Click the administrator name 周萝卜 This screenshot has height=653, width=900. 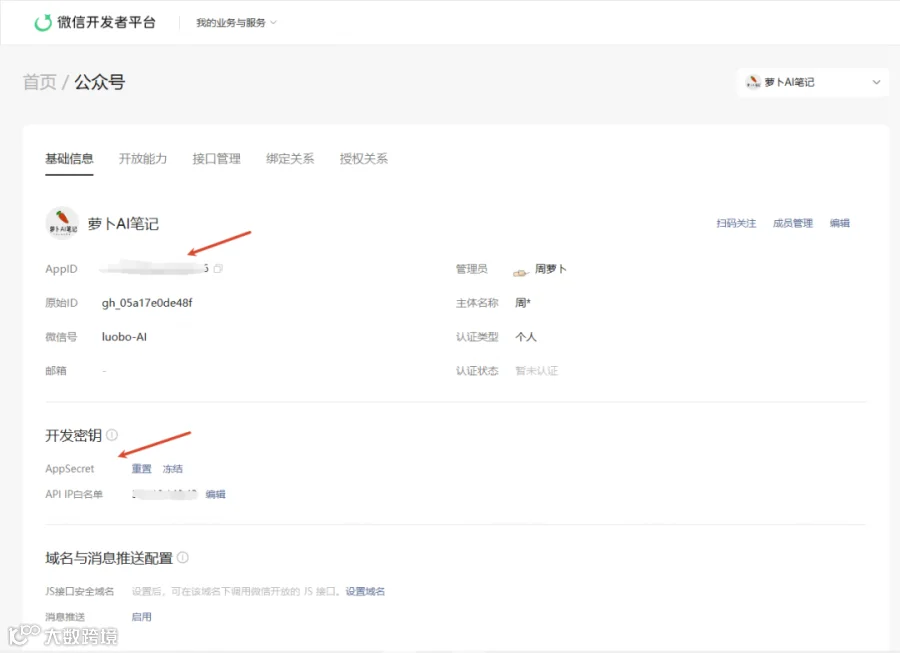(550, 269)
